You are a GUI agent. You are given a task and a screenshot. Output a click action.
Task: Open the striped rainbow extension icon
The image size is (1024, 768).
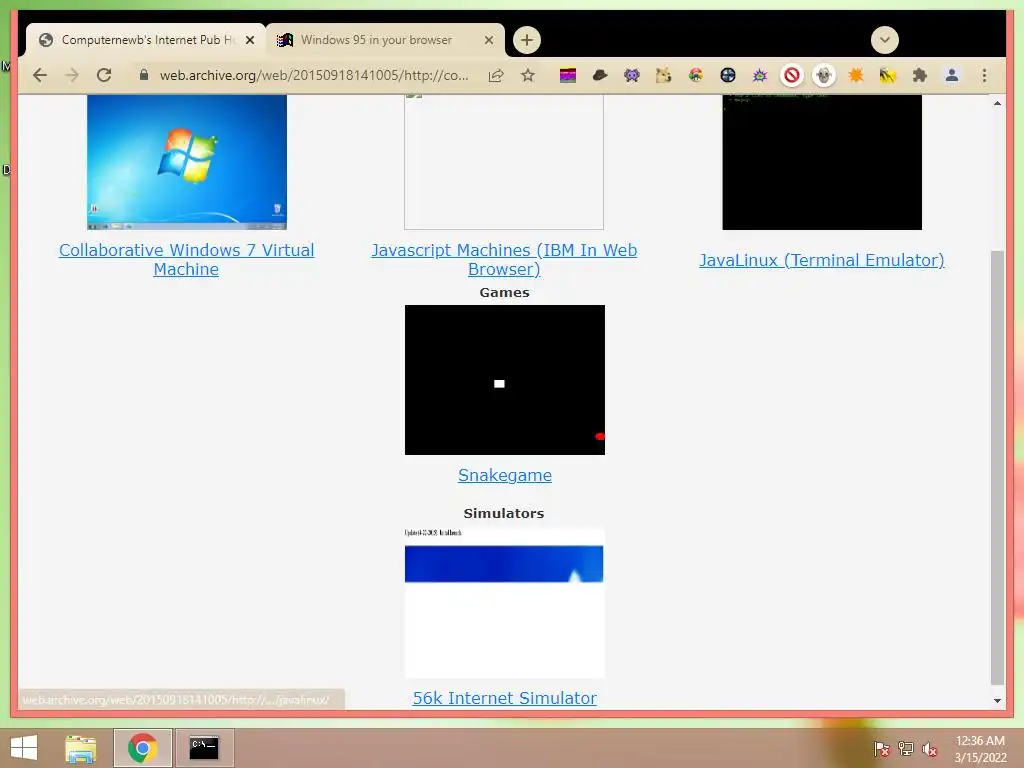click(x=568, y=75)
